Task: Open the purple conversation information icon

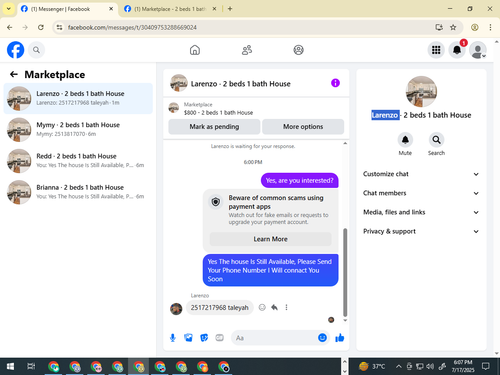Action: point(335,83)
